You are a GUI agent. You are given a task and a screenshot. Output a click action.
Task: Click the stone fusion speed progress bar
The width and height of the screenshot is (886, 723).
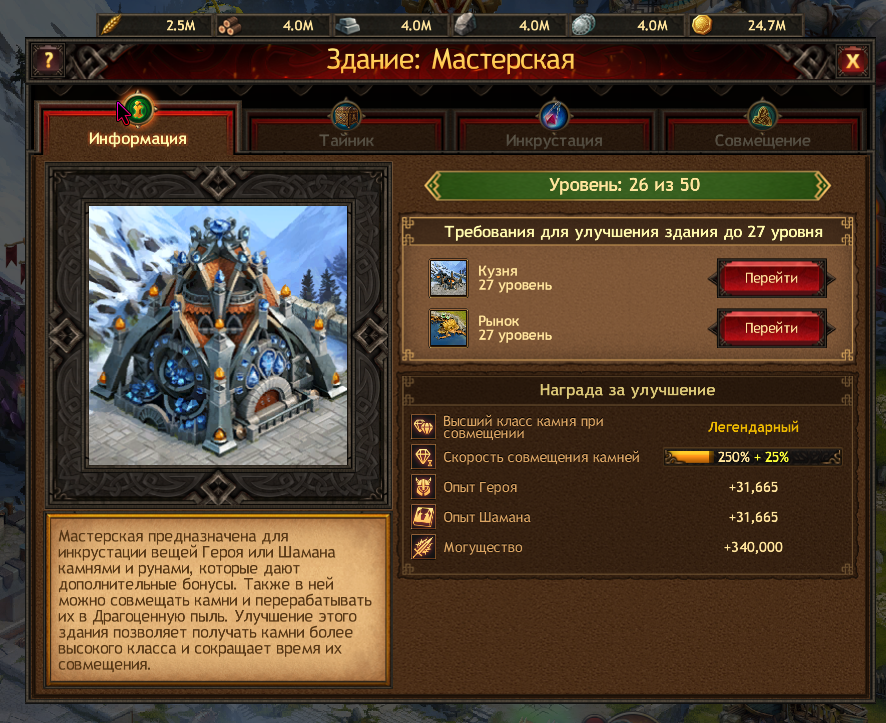pyautogui.click(x=753, y=457)
